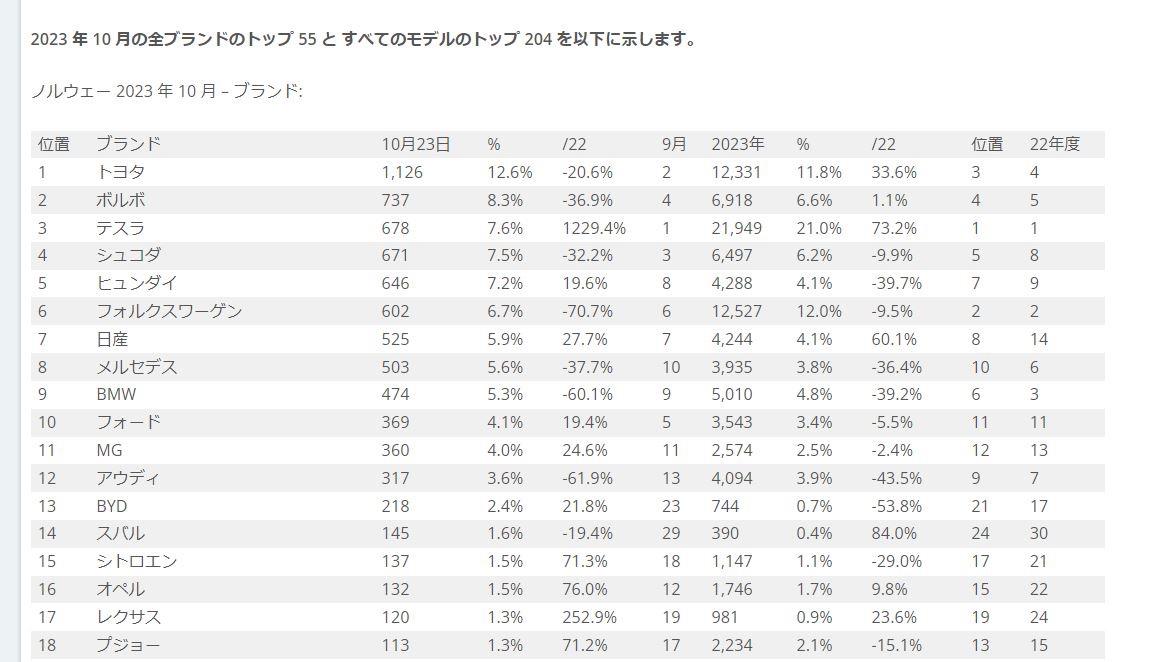Click the ヒュンダイ brand cell
Image resolution: width=1150 pixels, height=662 pixels.
[x=137, y=283]
